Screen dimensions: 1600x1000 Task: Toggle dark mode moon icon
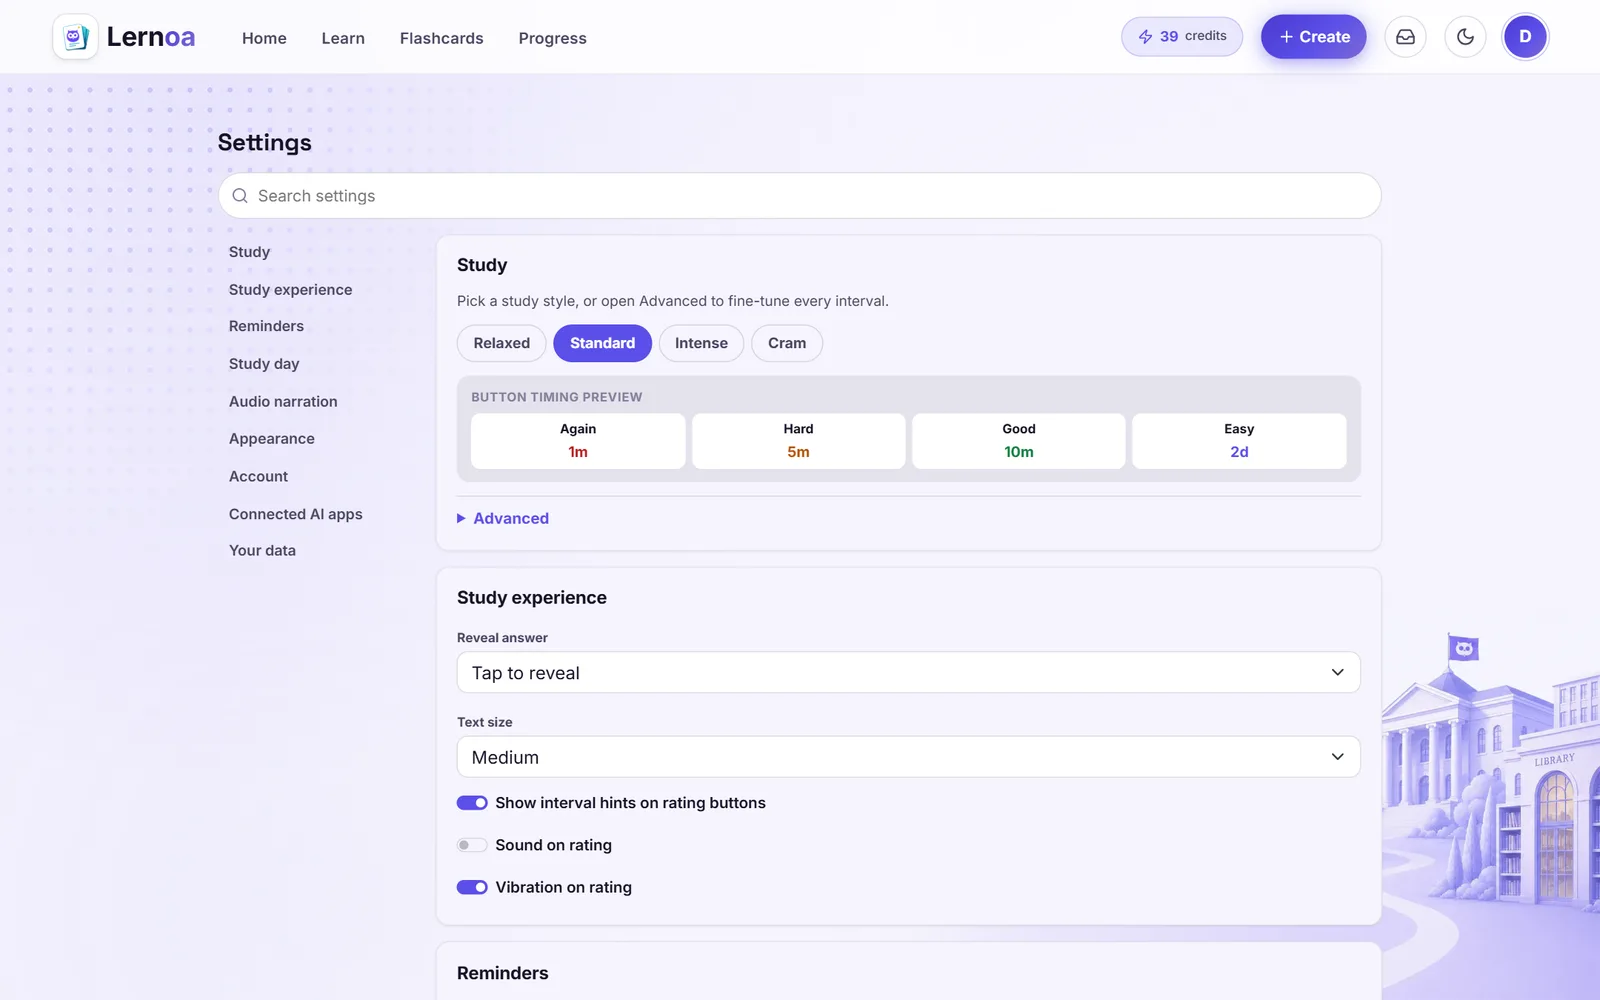click(1465, 37)
